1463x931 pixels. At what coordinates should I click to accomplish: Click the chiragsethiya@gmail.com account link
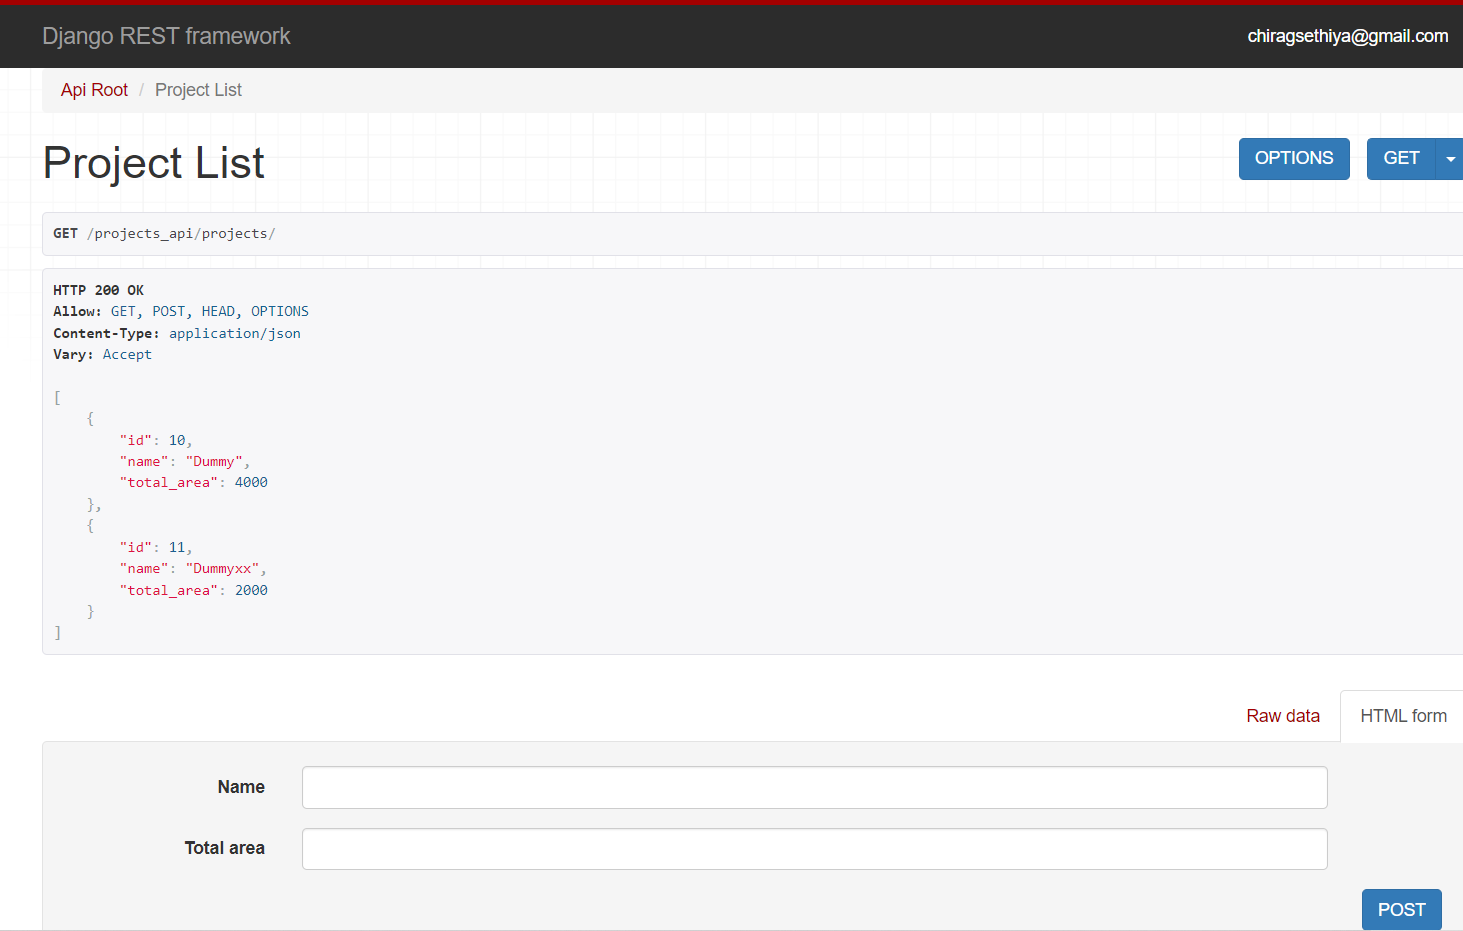coord(1347,35)
